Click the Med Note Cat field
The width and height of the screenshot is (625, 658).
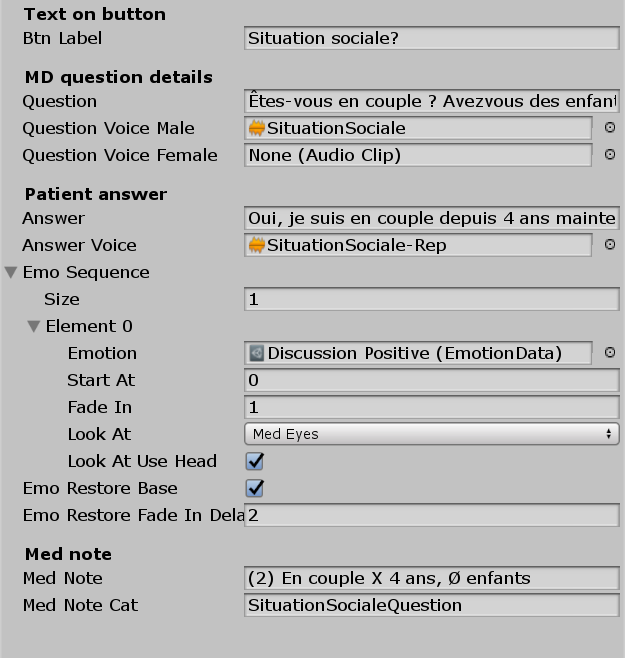pos(431,605)
